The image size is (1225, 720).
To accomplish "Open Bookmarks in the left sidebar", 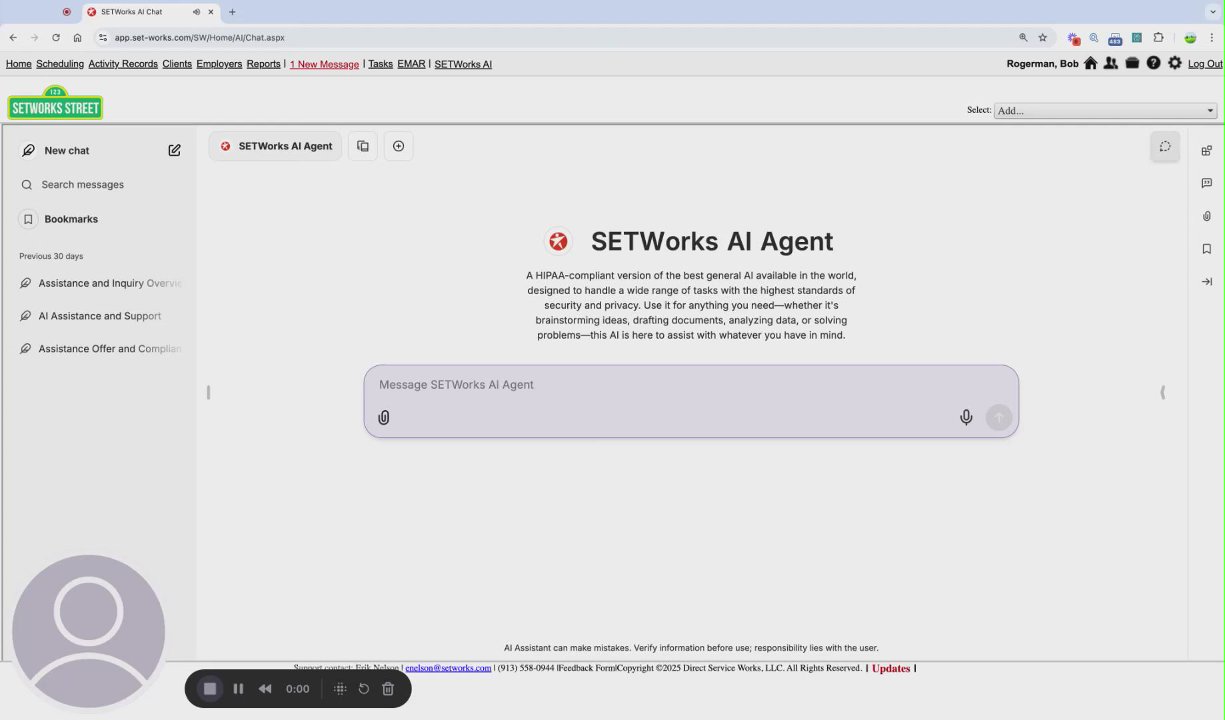I will click(71, 219).
